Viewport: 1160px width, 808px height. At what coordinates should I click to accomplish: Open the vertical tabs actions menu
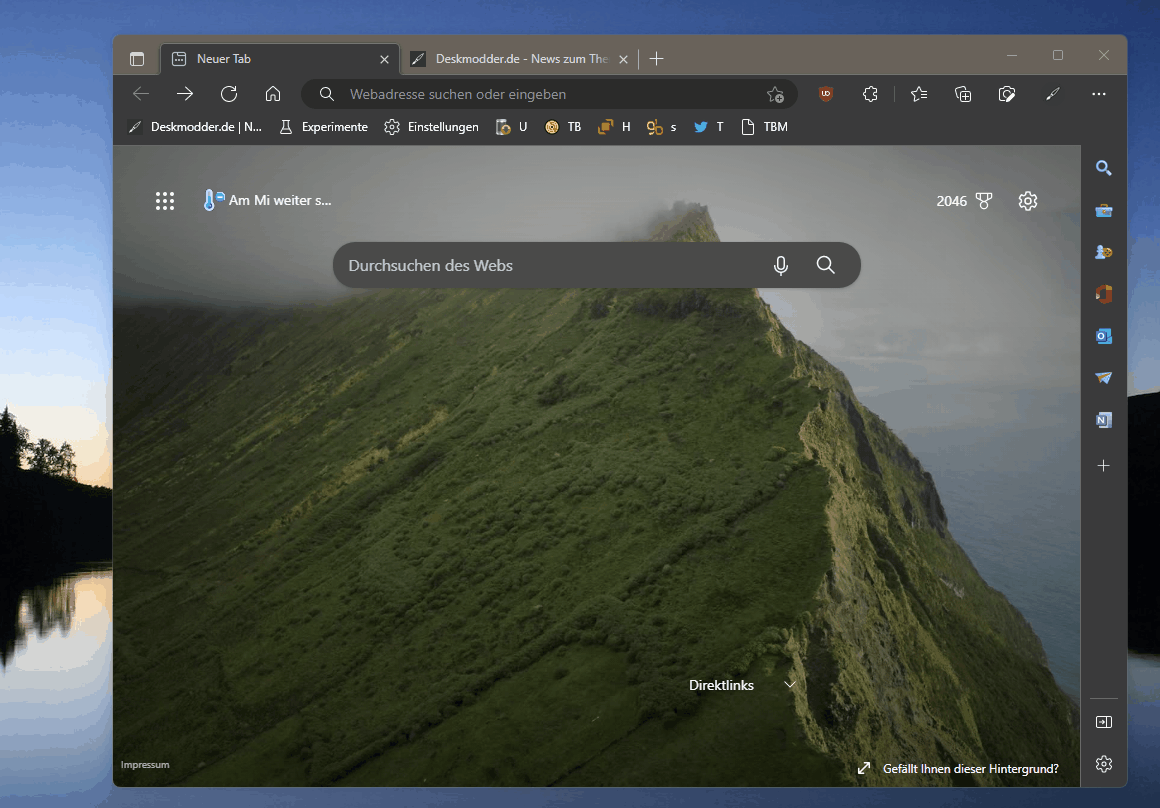(137, 58)
